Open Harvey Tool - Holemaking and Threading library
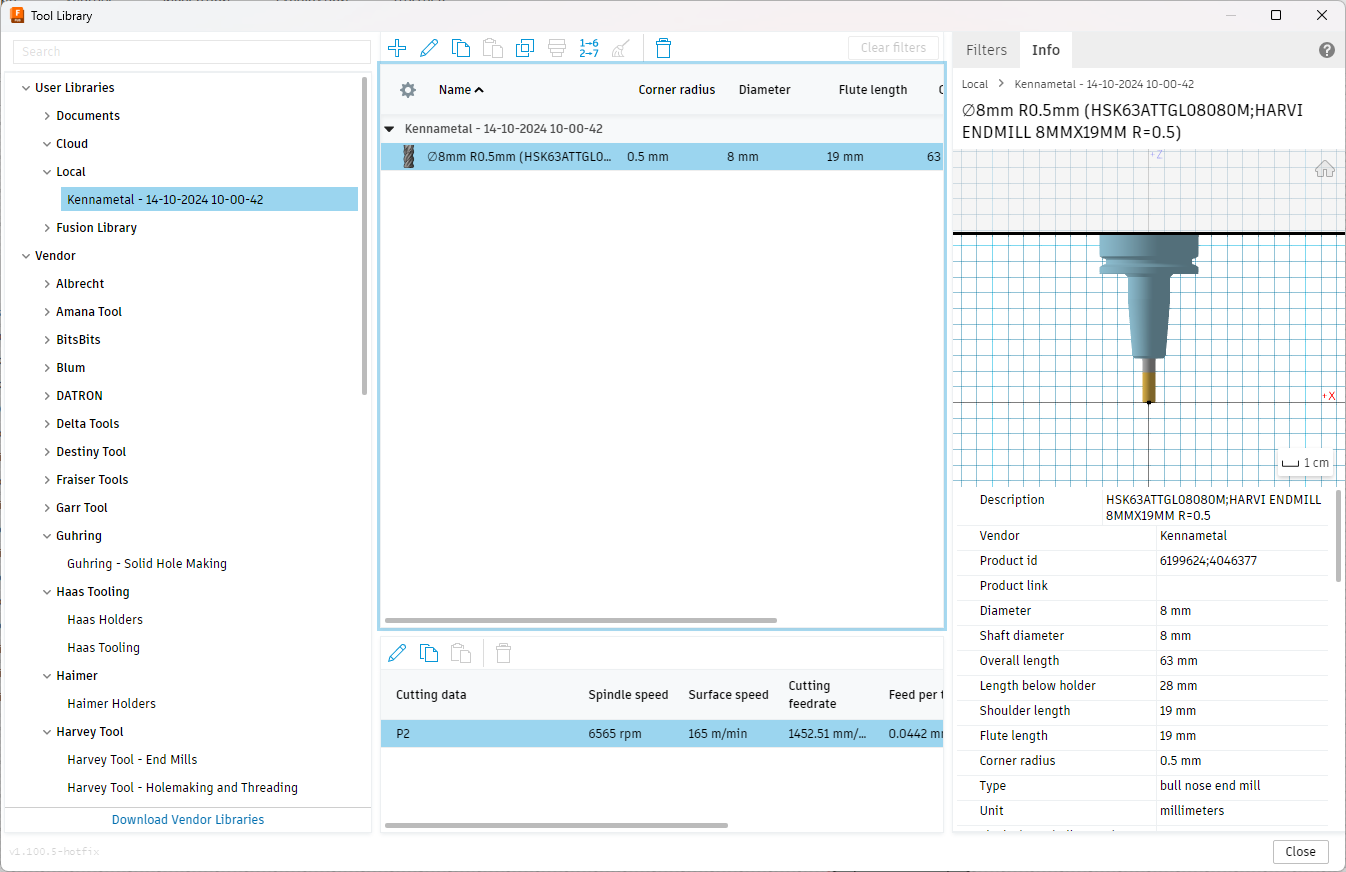This screenshot has height=872, width=1346. [x=182, y=788]
